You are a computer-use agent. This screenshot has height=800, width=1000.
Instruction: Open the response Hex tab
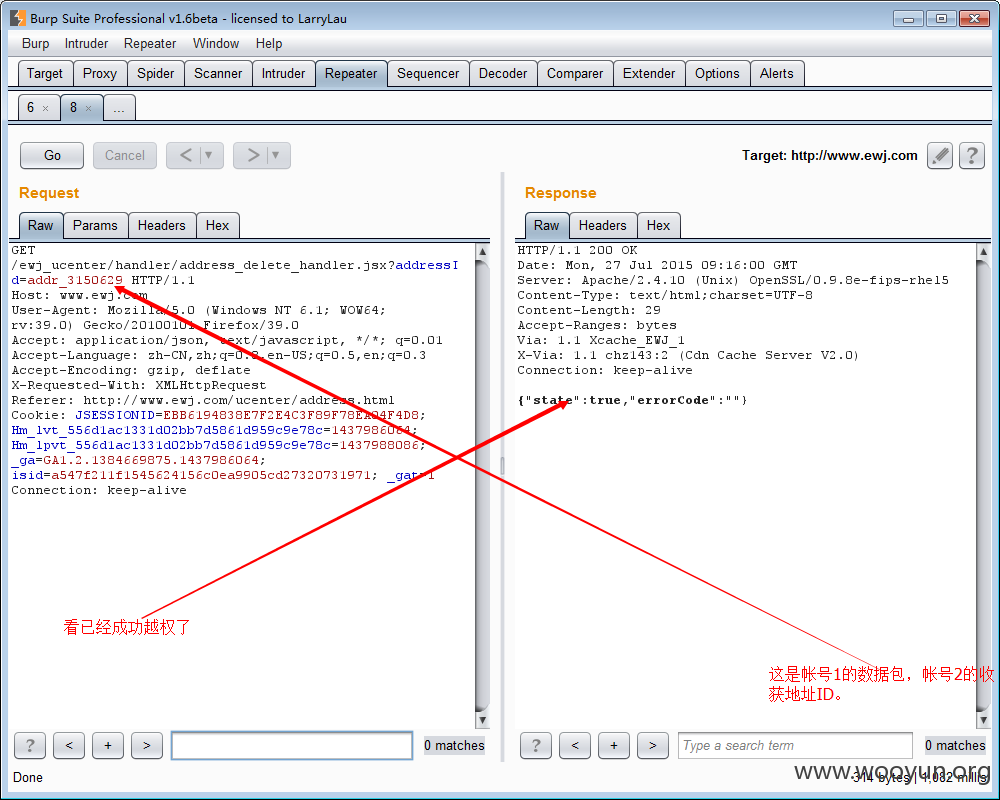[x=658, y=226]
